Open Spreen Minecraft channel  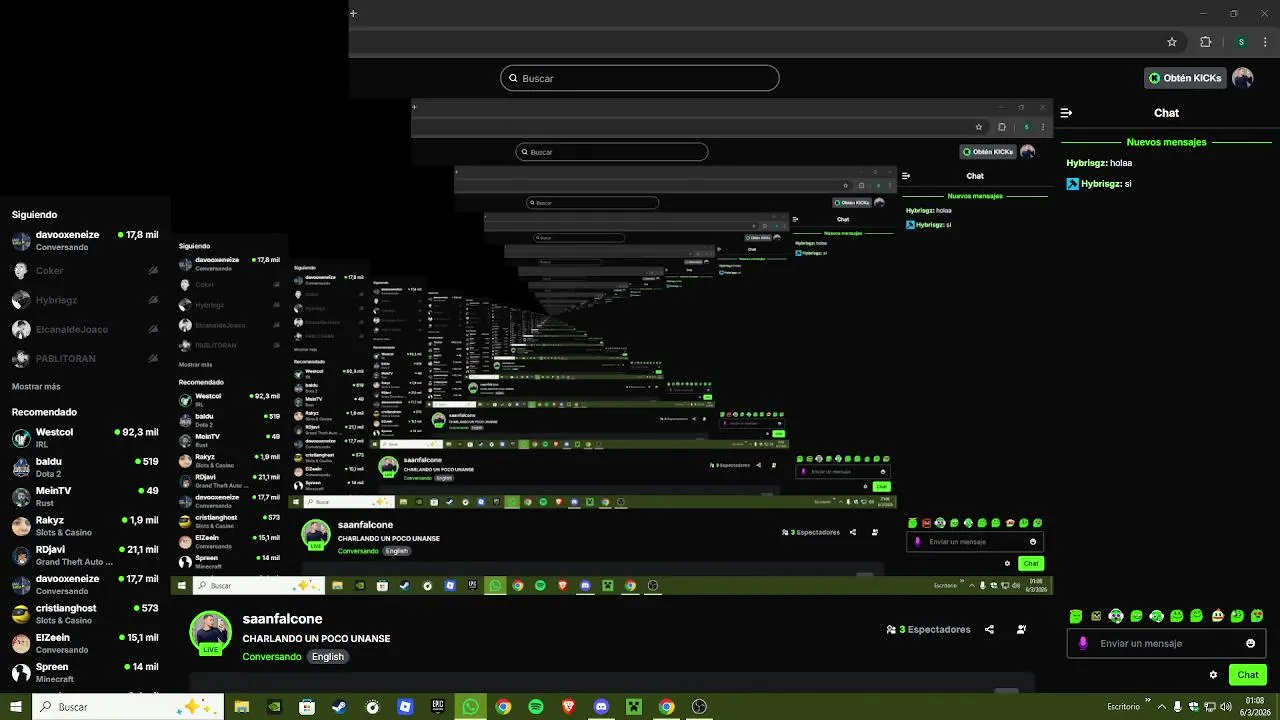tap(85, 672)
